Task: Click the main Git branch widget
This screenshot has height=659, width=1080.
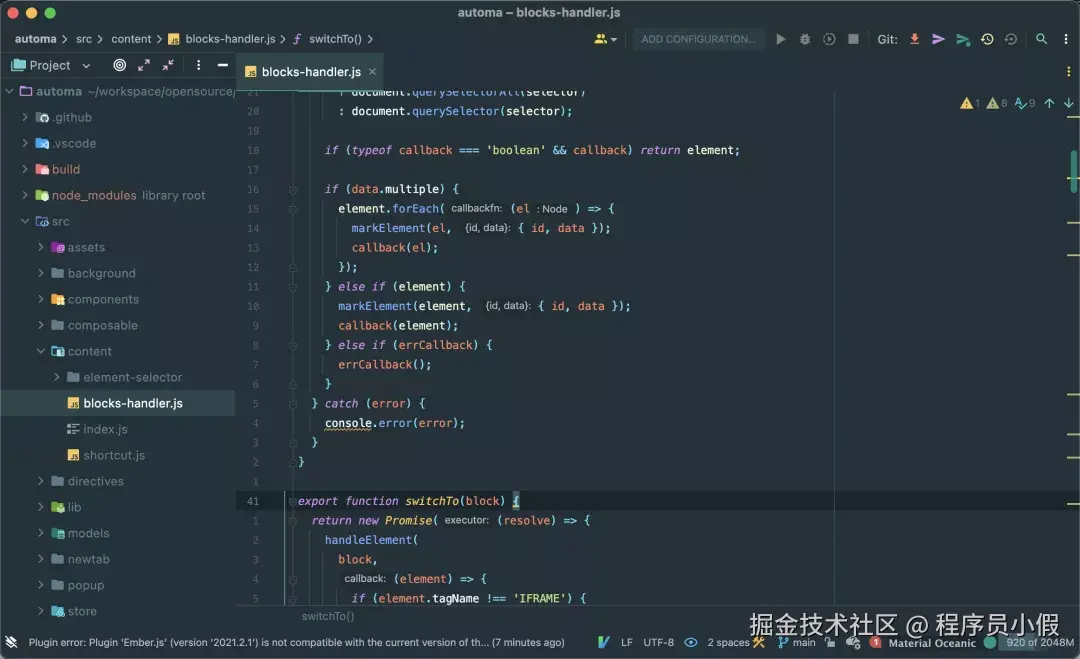Action: pos(797,642)
